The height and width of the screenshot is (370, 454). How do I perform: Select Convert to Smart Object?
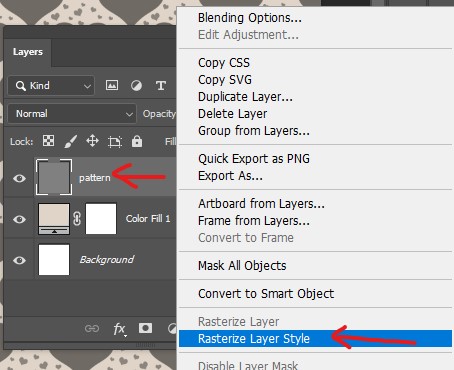pos(266,294)
